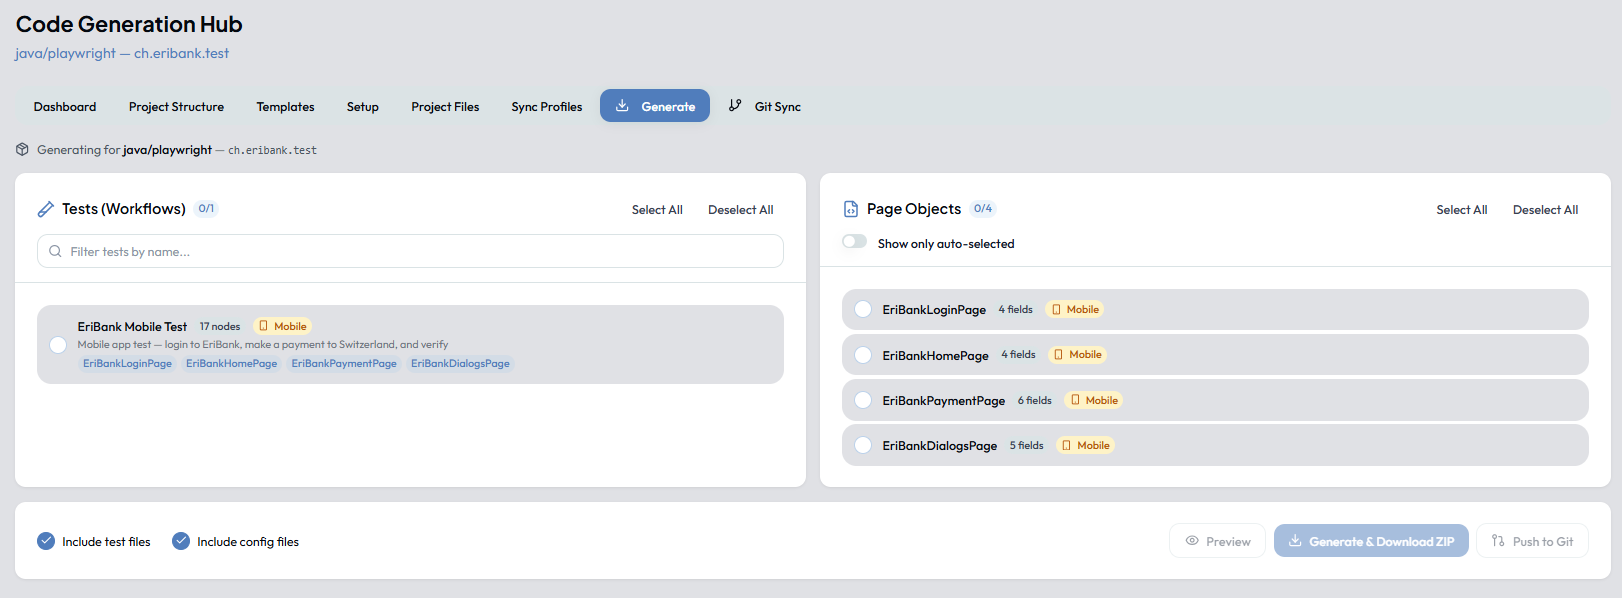The height and width of the screenshot is (598, 1622).
Task: Click the 0/1 counter badge beside Tests (Workflows)
Action: coord(206,209)
